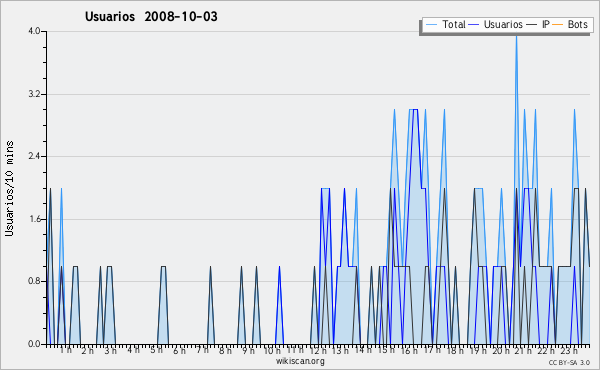The width and height of the screenshot is (600, 370).
Task: Click the y-axis value '3.2'
Action: [x=34, y=94]
